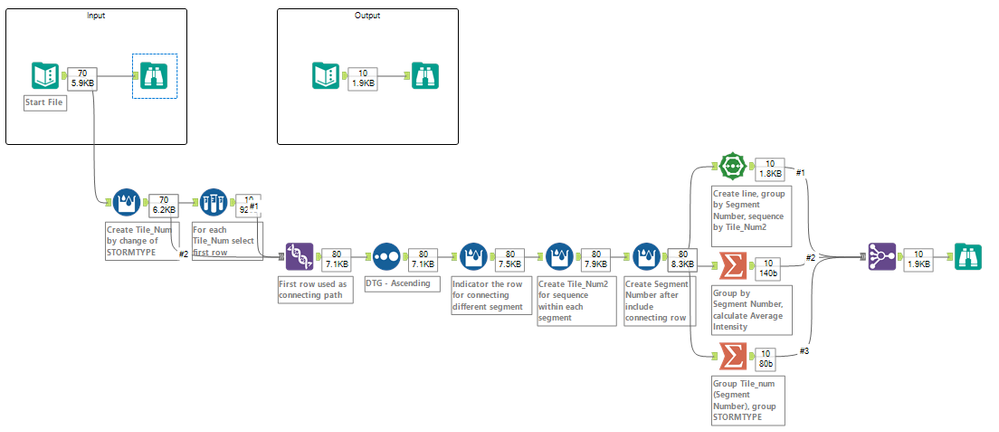Click the green Poly-Build tool icon
Screen dimensions: 999x432
[x=733, y=166]
